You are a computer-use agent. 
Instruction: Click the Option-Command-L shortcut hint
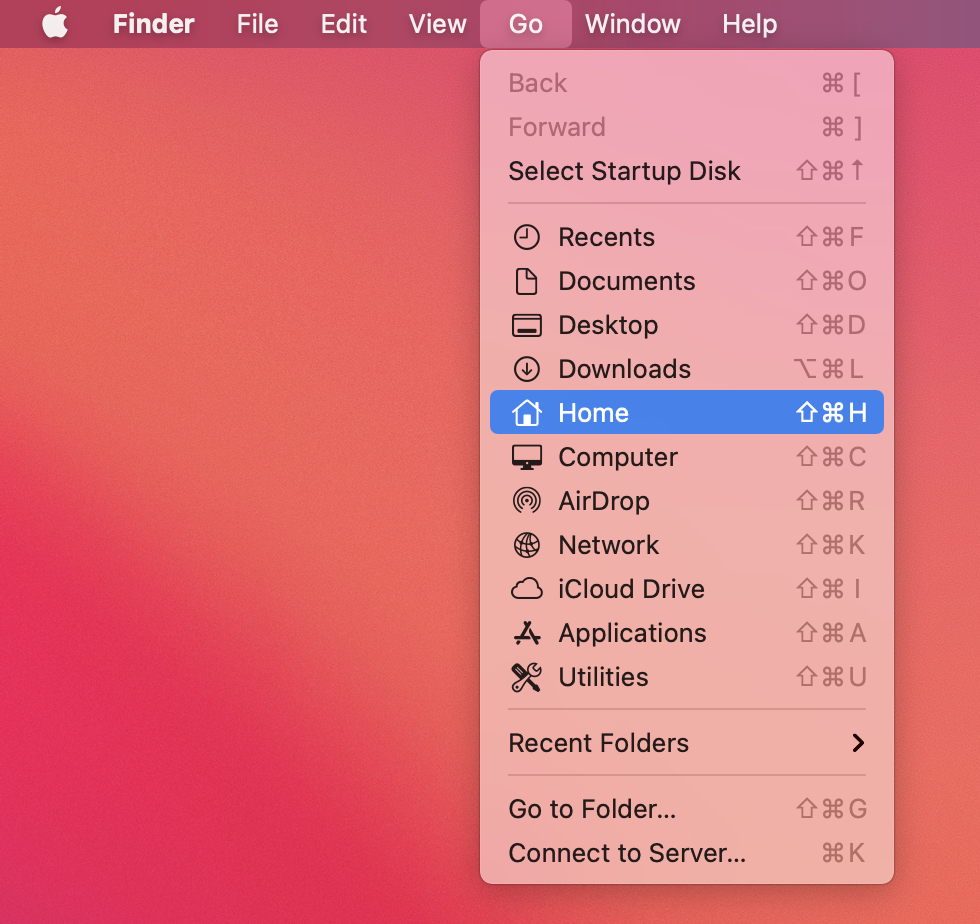coord(829,369)
